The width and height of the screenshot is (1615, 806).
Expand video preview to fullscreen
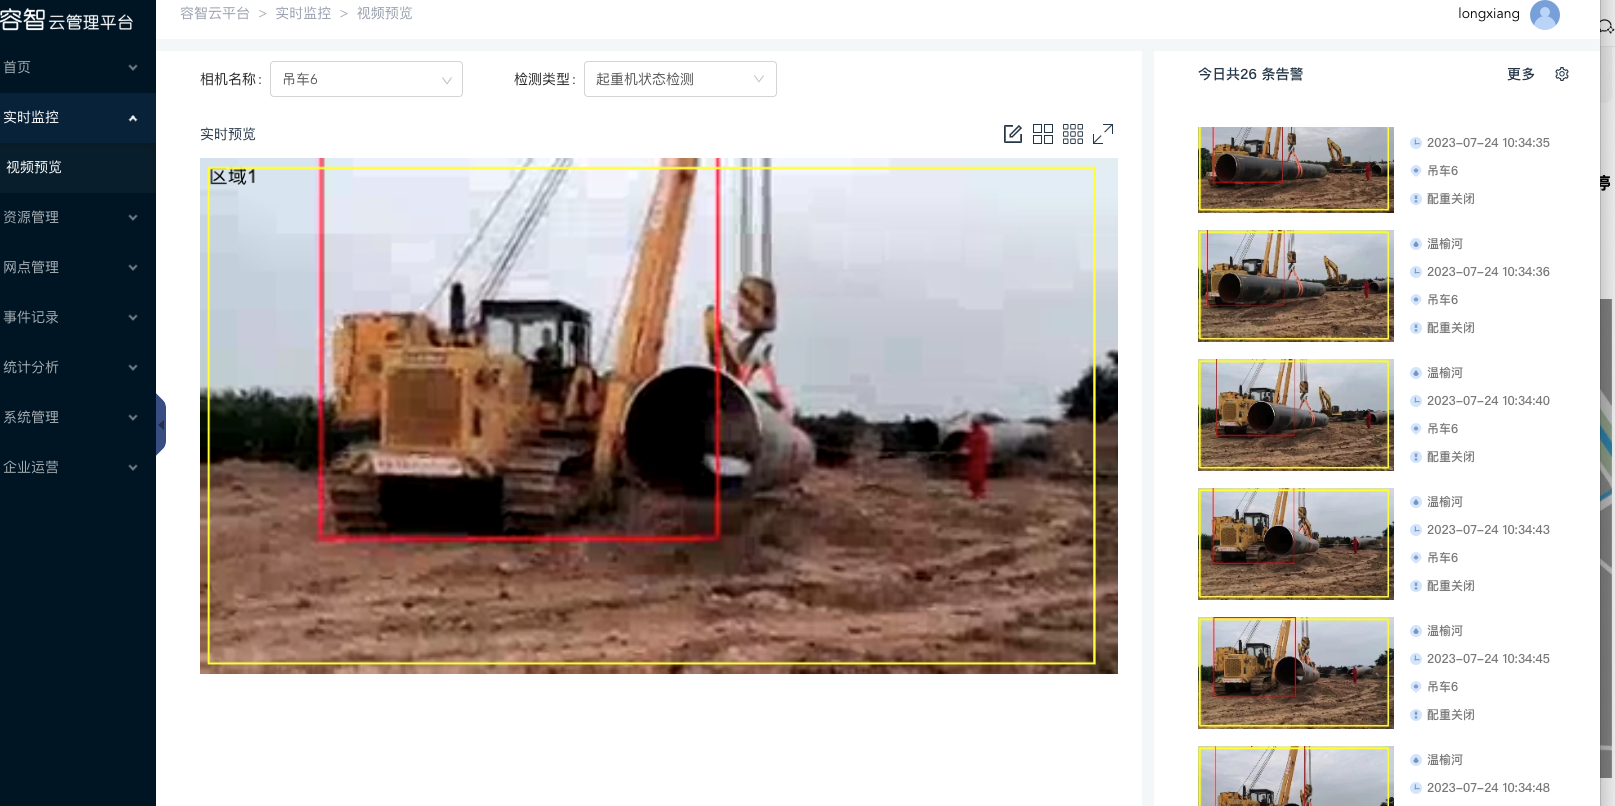pos(1103,134)
